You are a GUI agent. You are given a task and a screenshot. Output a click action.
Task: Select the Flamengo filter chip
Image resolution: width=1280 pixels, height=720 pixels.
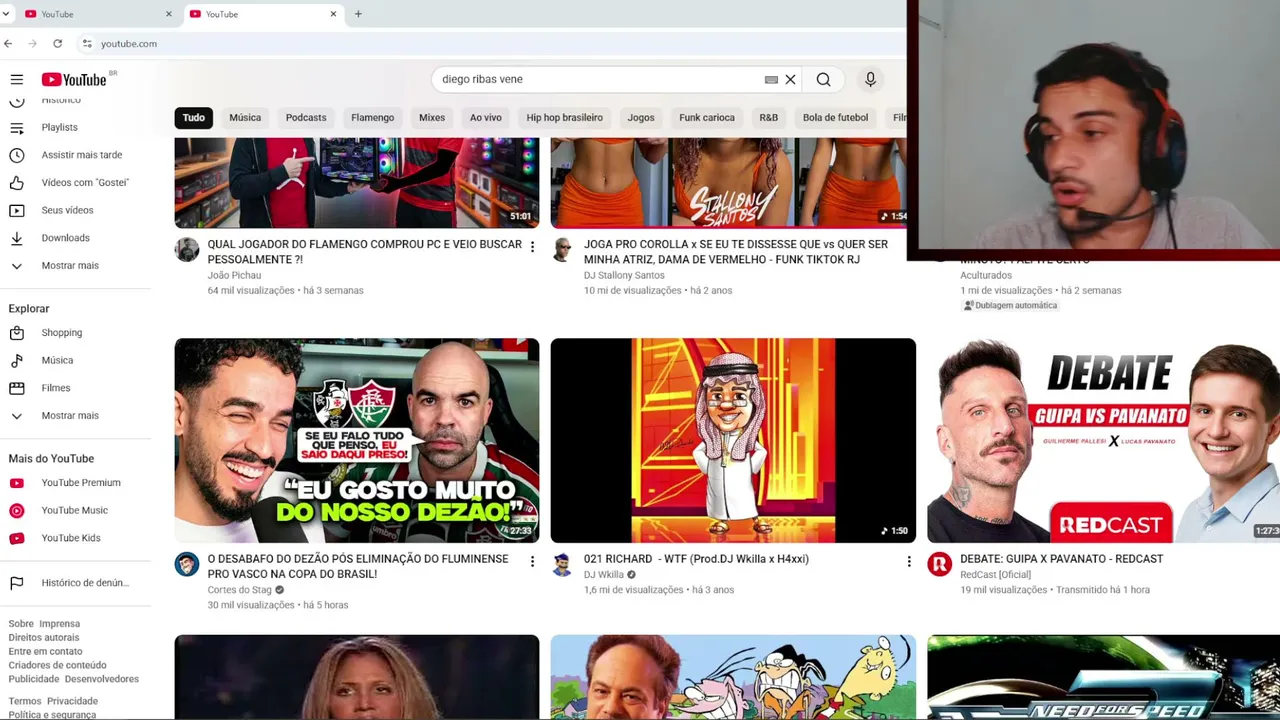373,117
